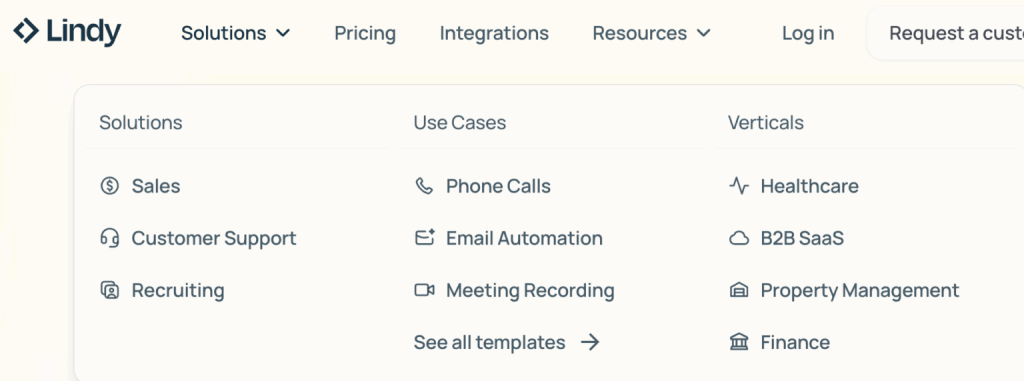Collapse the Solutions dropdown chevron

(283, 33)
